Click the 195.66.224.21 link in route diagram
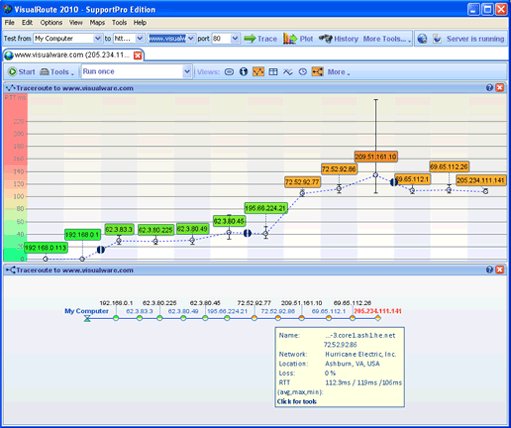Screen dimensions: 511x428 click(x=227, y=311)
